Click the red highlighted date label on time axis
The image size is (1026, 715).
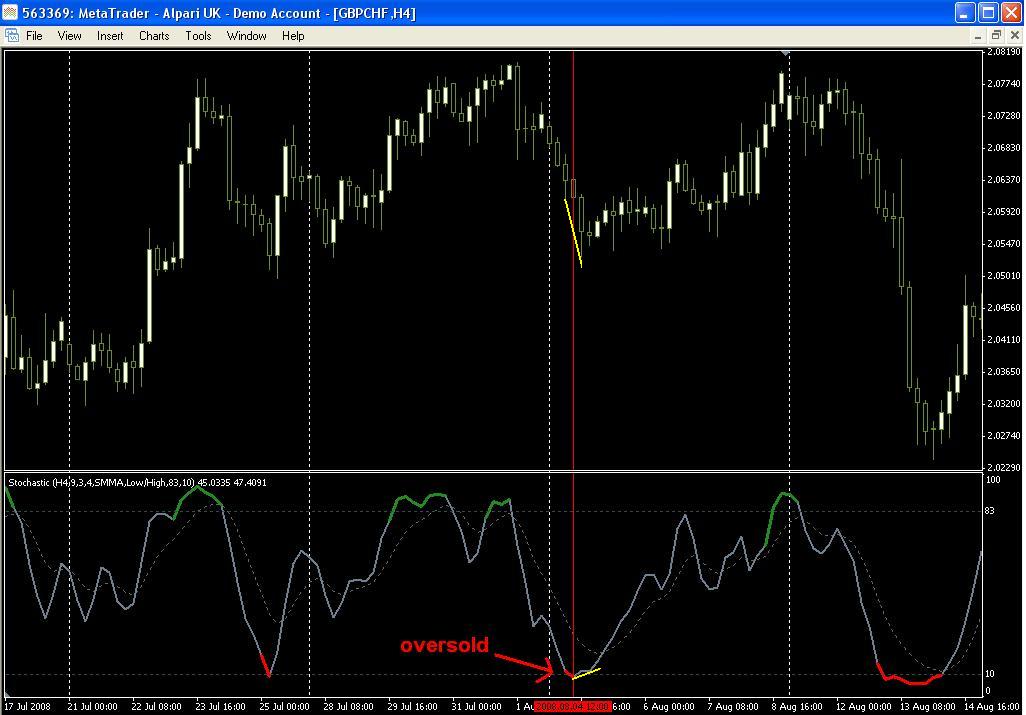572,706
